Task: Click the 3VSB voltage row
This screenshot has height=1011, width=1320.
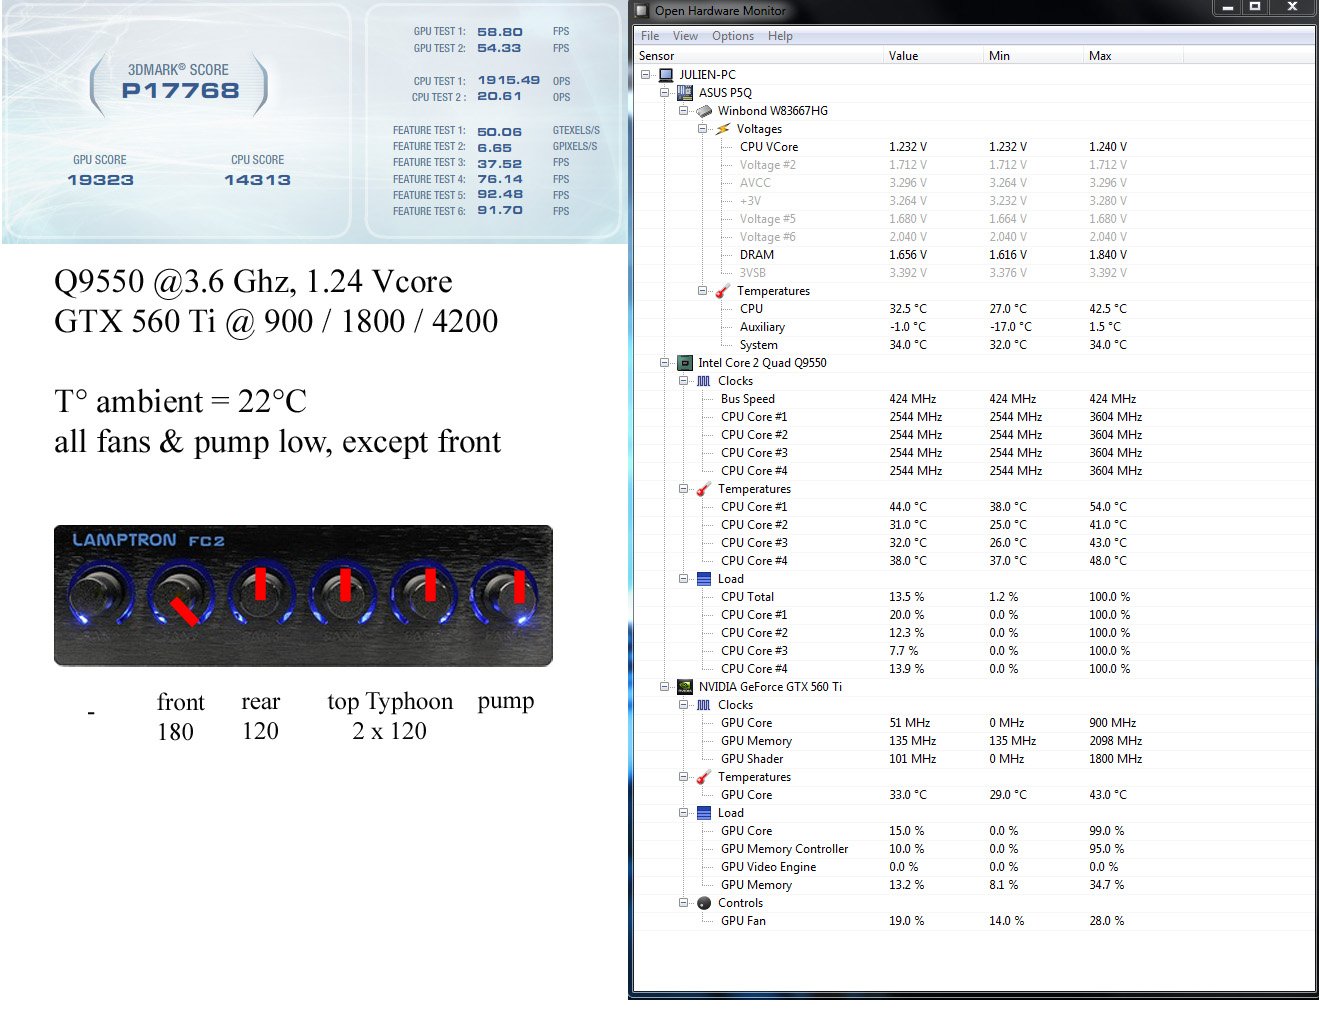Action: pyautogui.click(x=975, y=273)
